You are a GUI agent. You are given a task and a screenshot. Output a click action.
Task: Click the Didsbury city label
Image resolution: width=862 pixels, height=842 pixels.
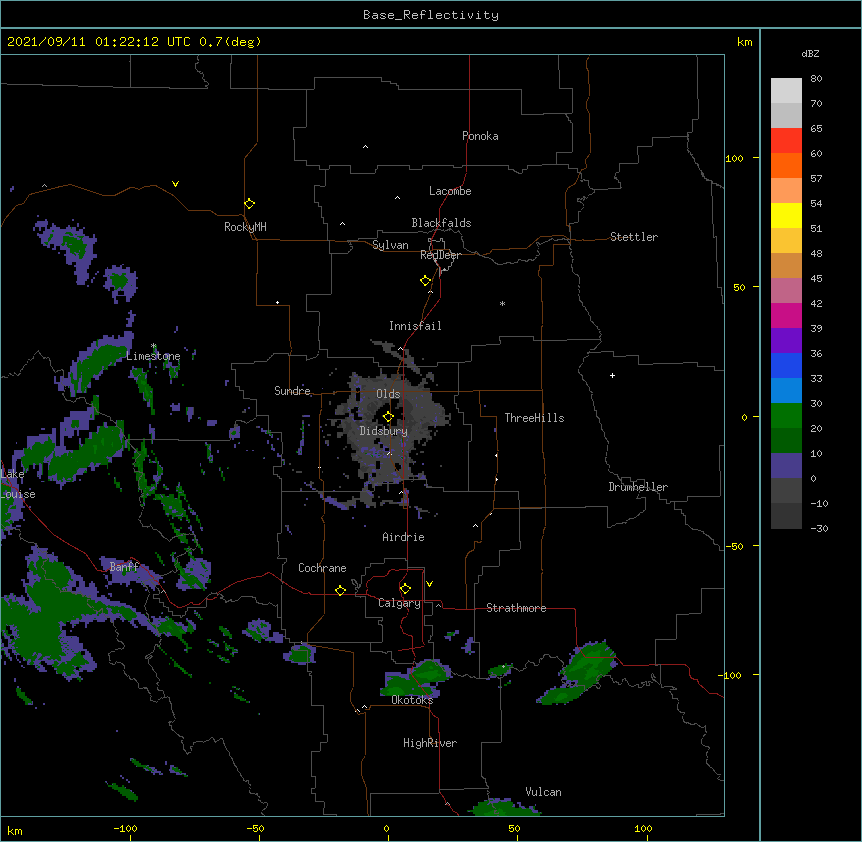click(x=384, y=431)
